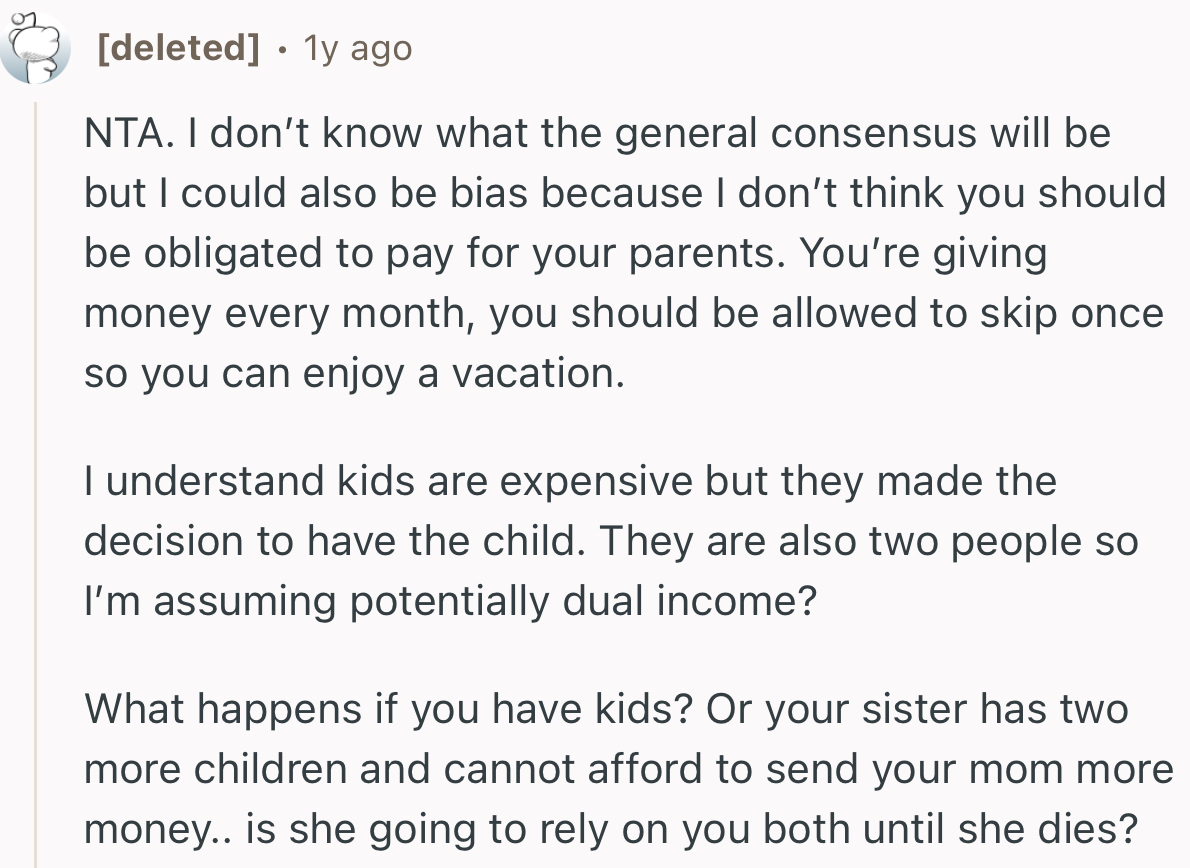1190x868 pixels.
Task: Select the [deleted] author label
Action: click(x=178, y=47)
